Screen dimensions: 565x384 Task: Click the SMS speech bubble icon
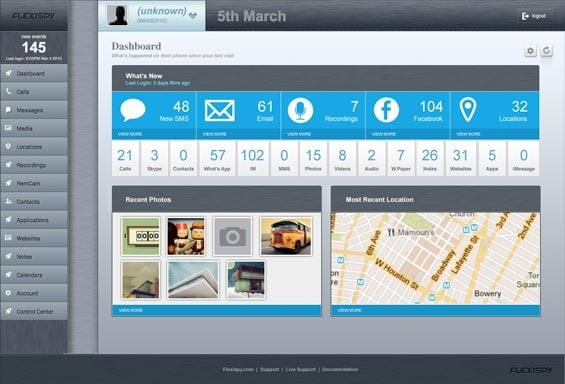(133, 110)
